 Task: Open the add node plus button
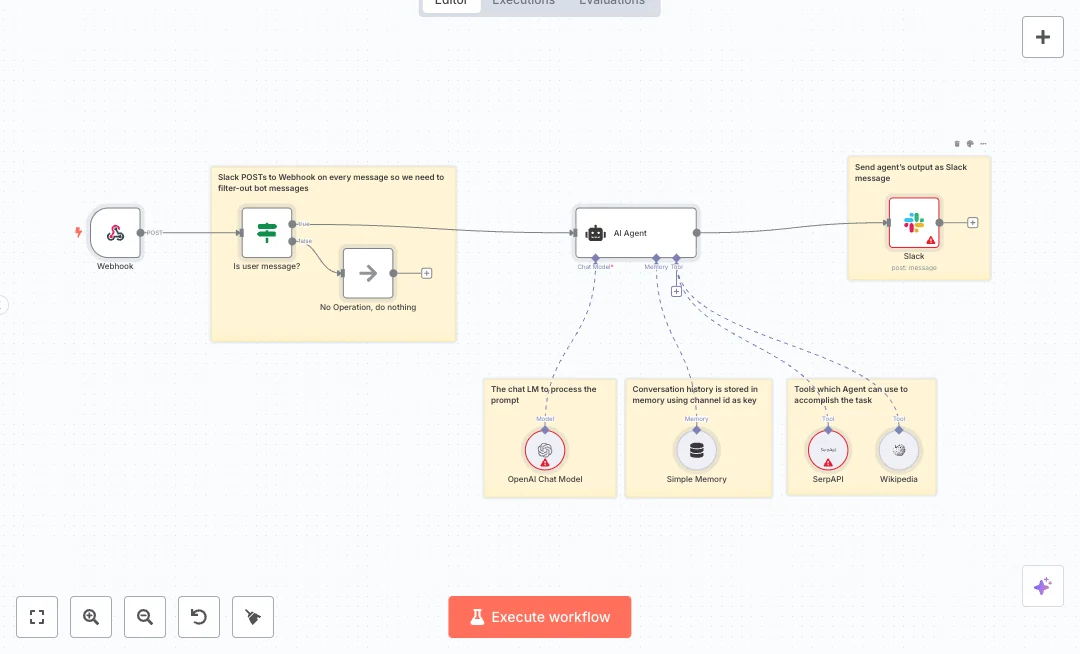[1042, 37]
